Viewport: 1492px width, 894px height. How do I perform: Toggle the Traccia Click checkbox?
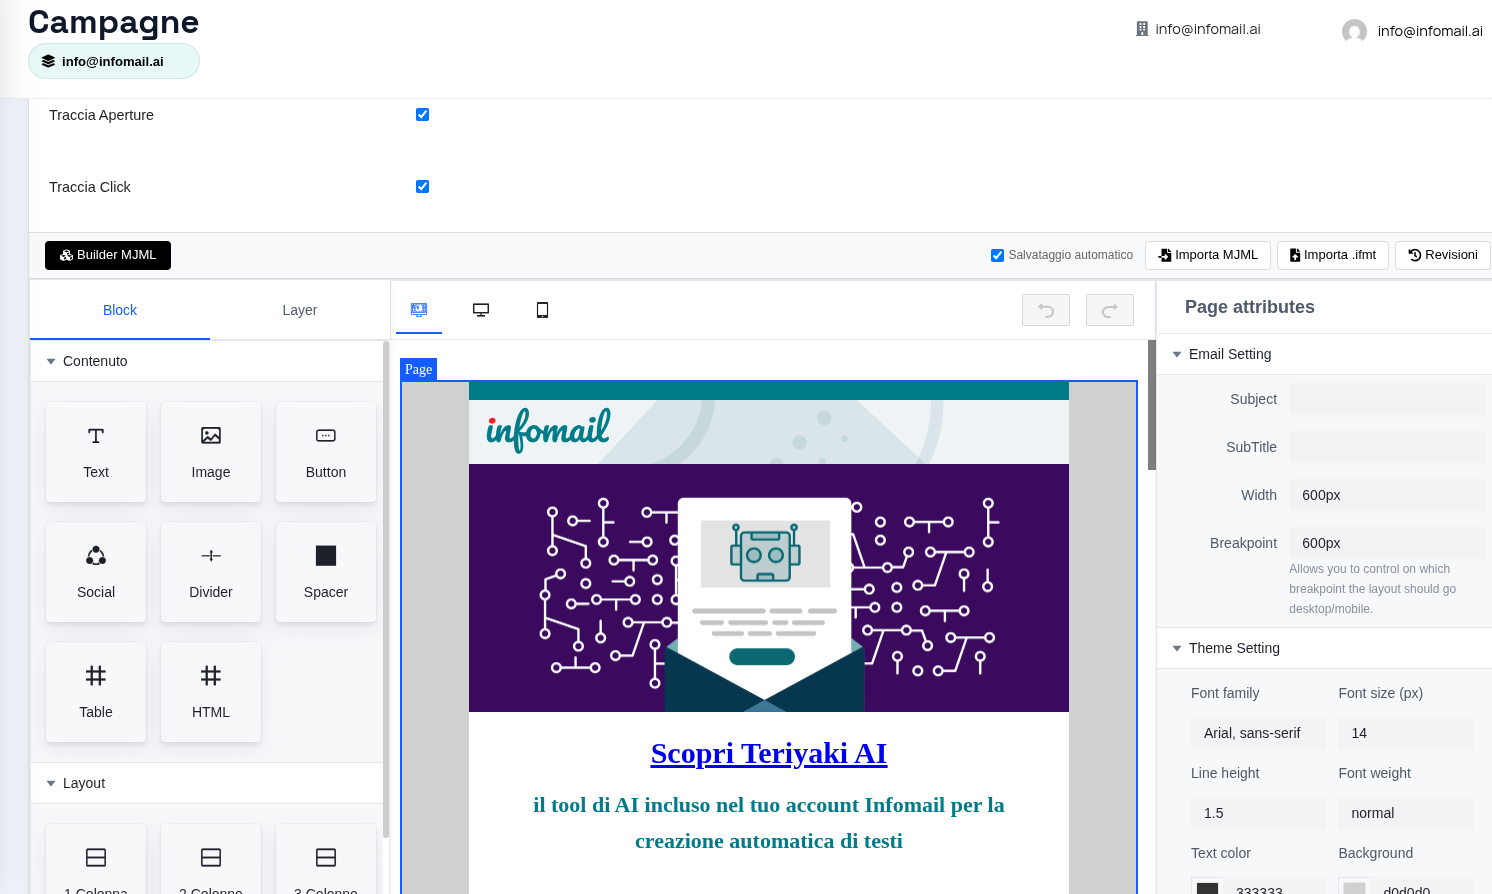422,187
